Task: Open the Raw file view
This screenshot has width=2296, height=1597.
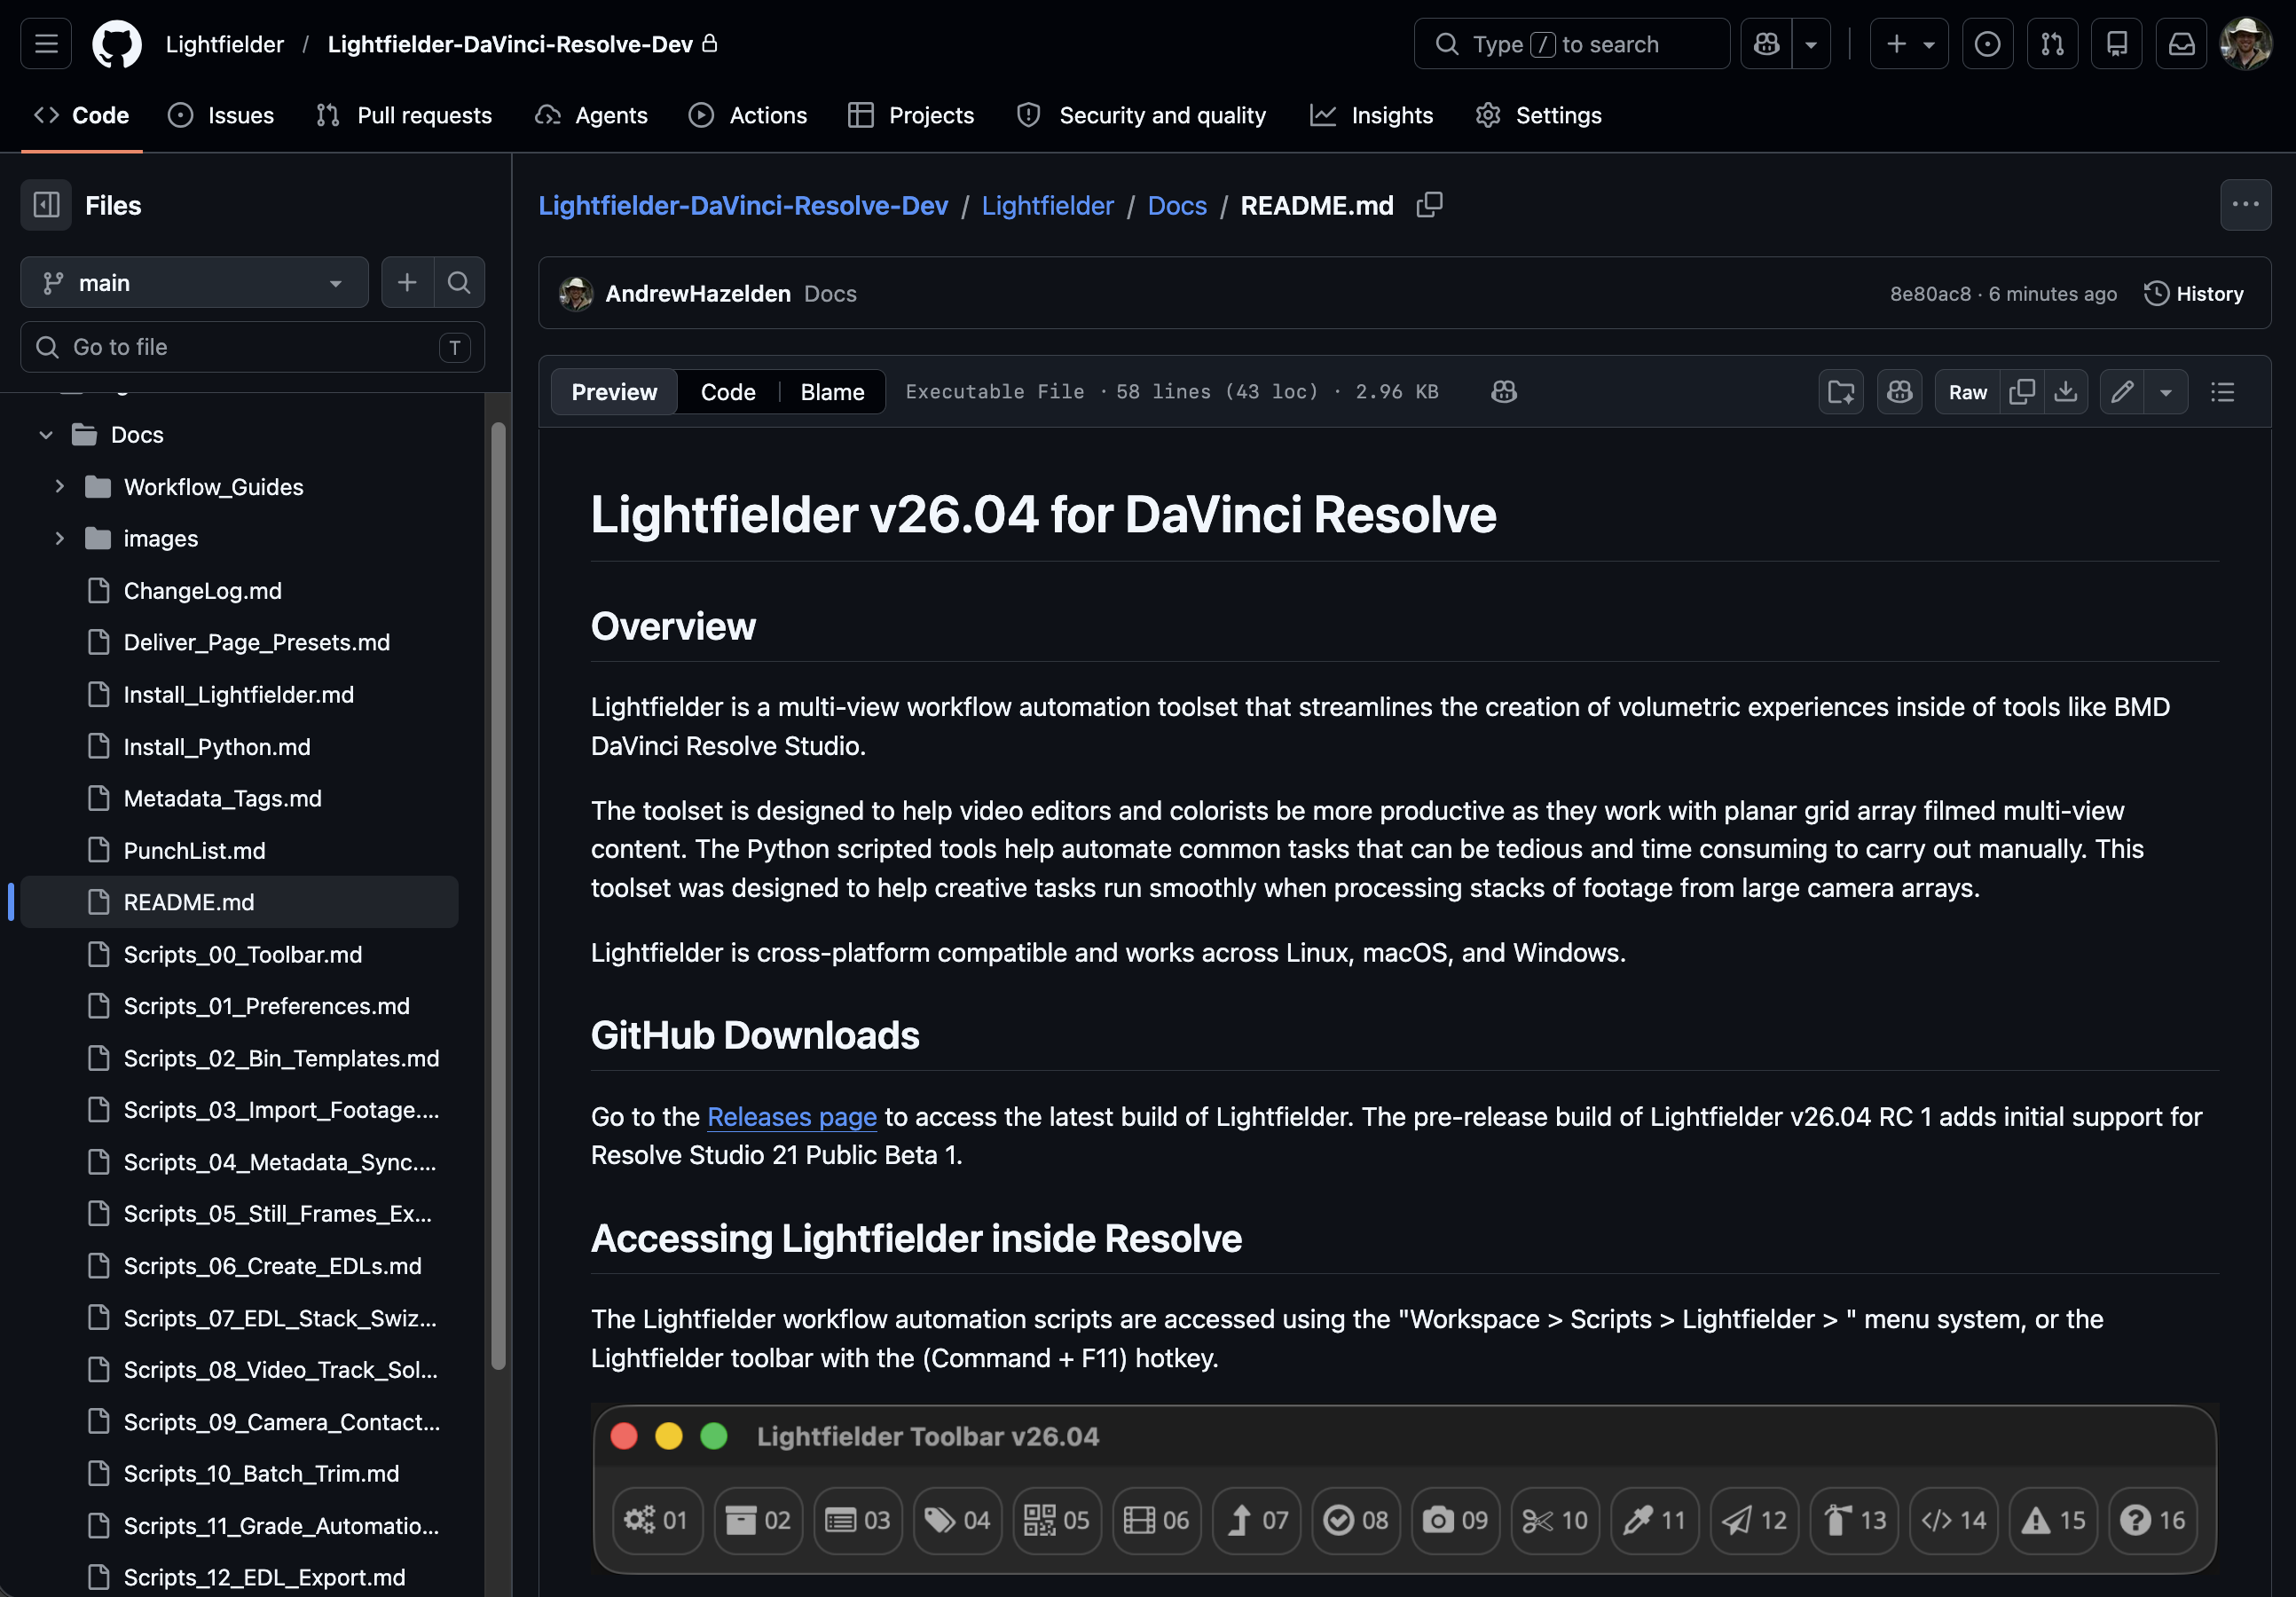Action: coord(1967,392)
